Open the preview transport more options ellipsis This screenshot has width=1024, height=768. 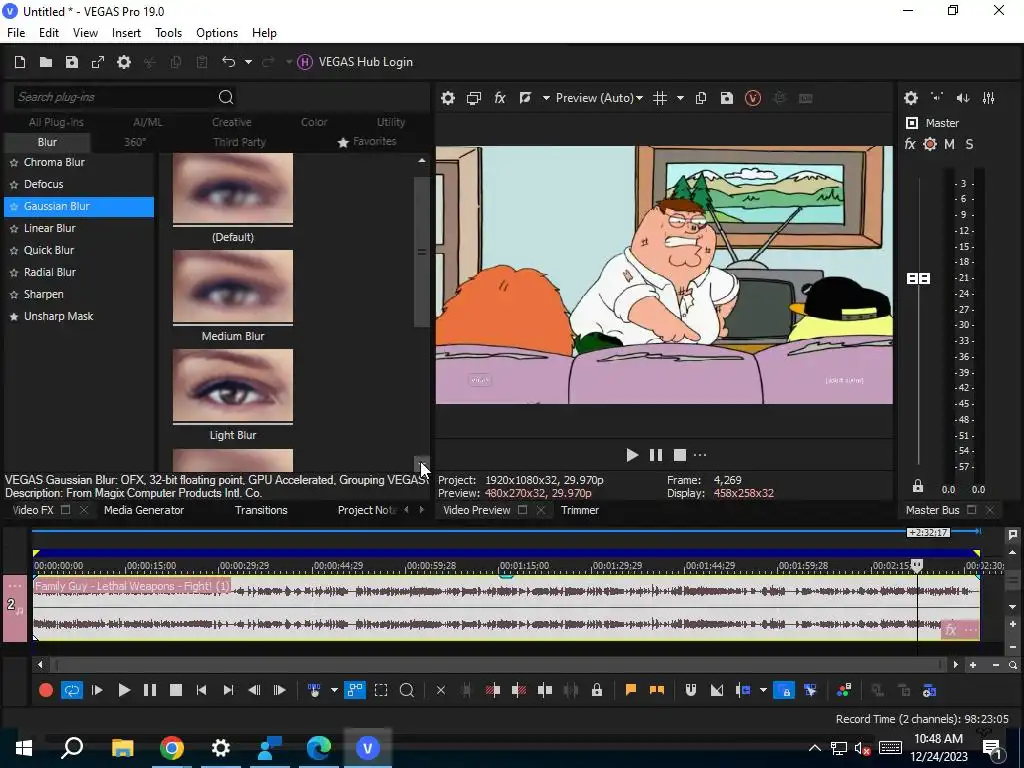(700, 455)
